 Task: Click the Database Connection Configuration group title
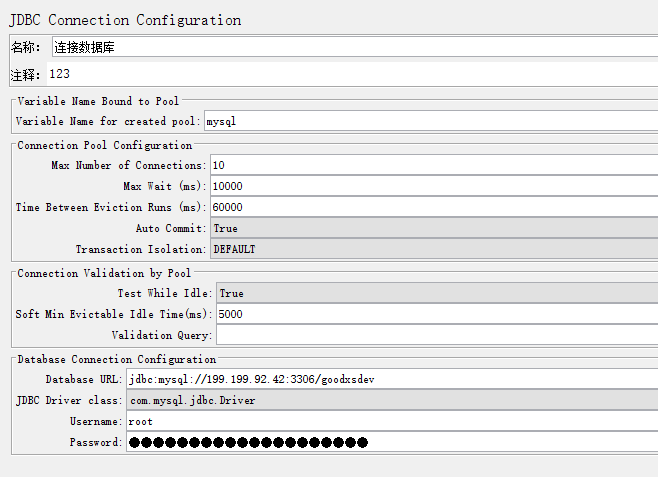(116, 359)
